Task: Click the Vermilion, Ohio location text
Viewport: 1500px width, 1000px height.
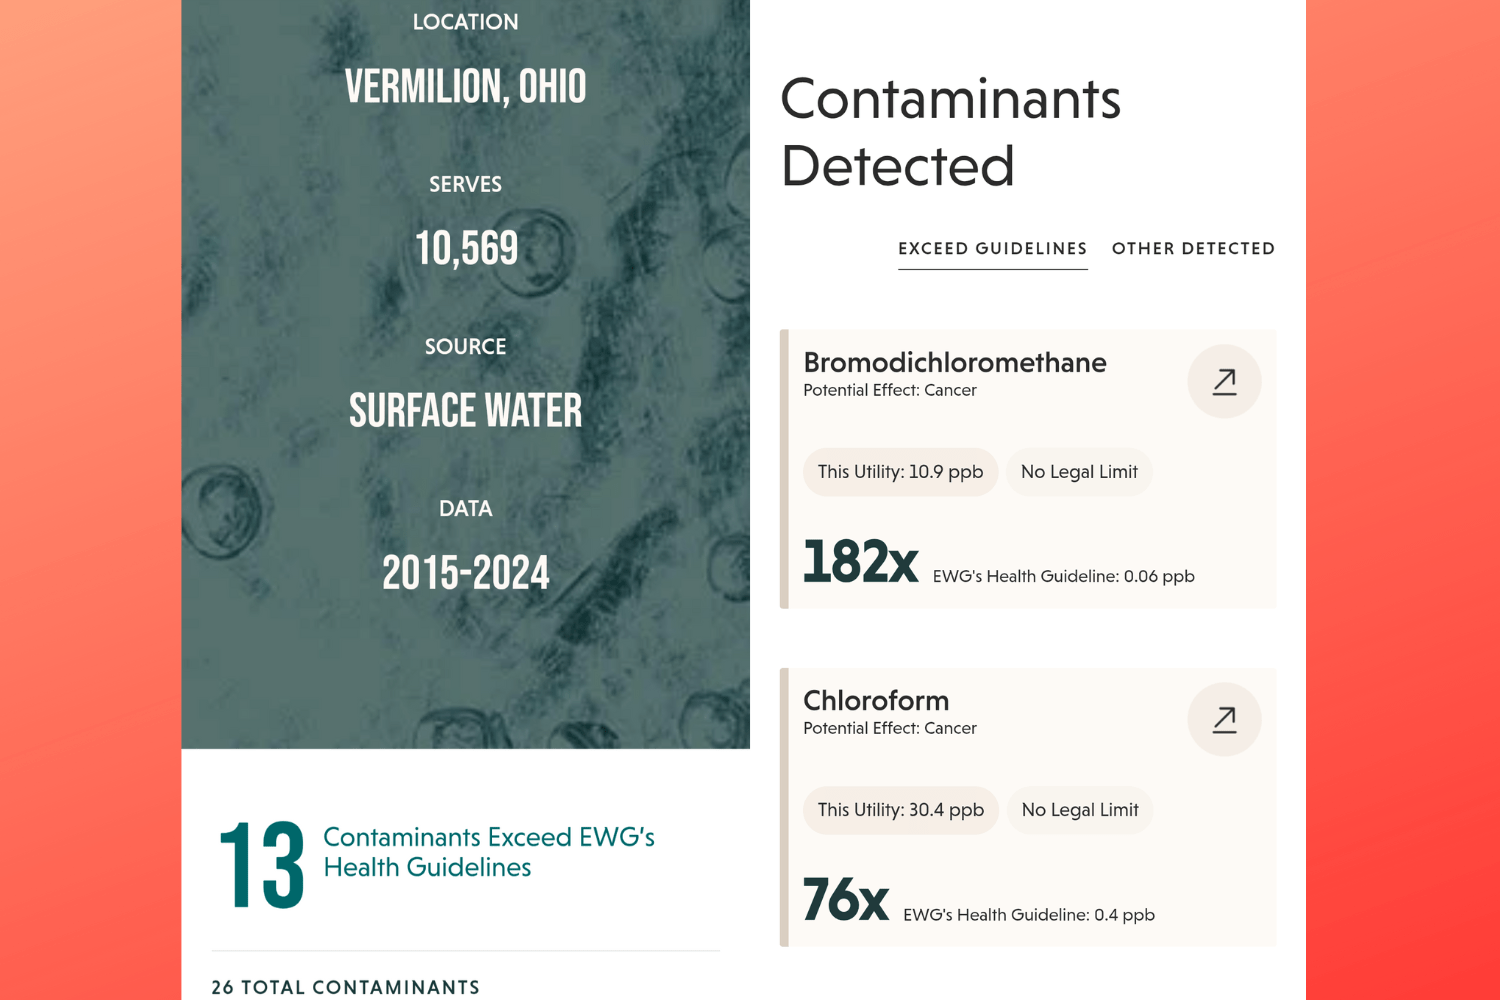Action: [x=465, y=87]
